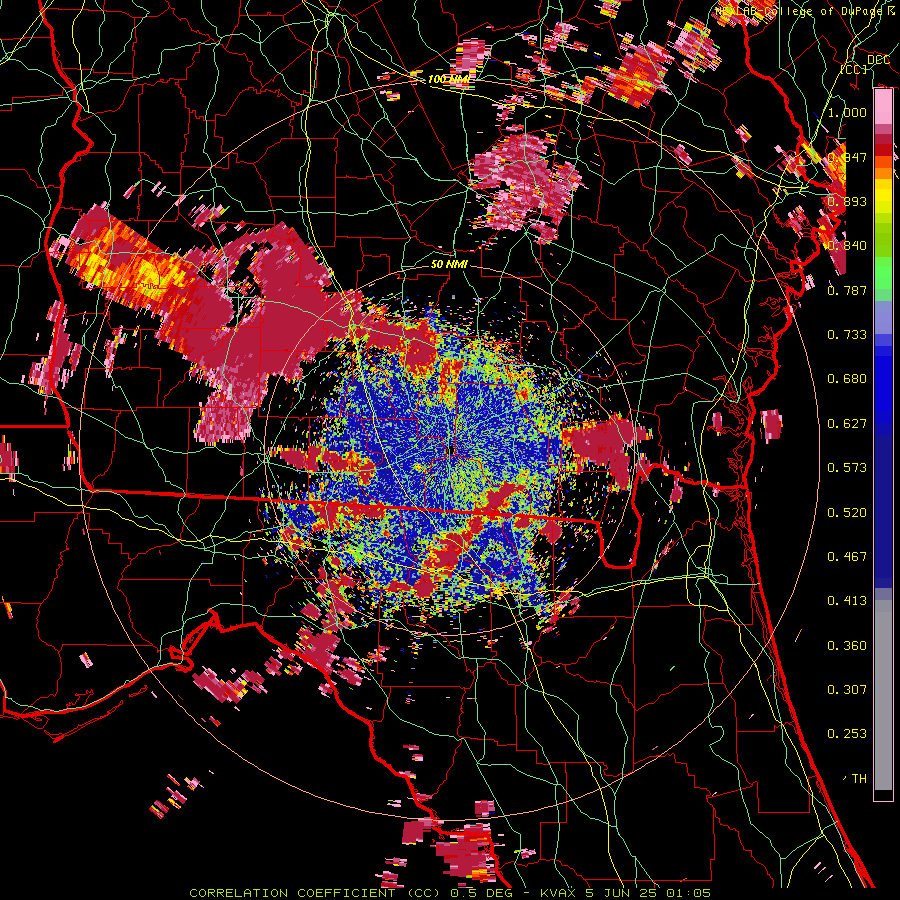
Task: Click the vertical correlation coefficient color bar
Action: (883, 445)
